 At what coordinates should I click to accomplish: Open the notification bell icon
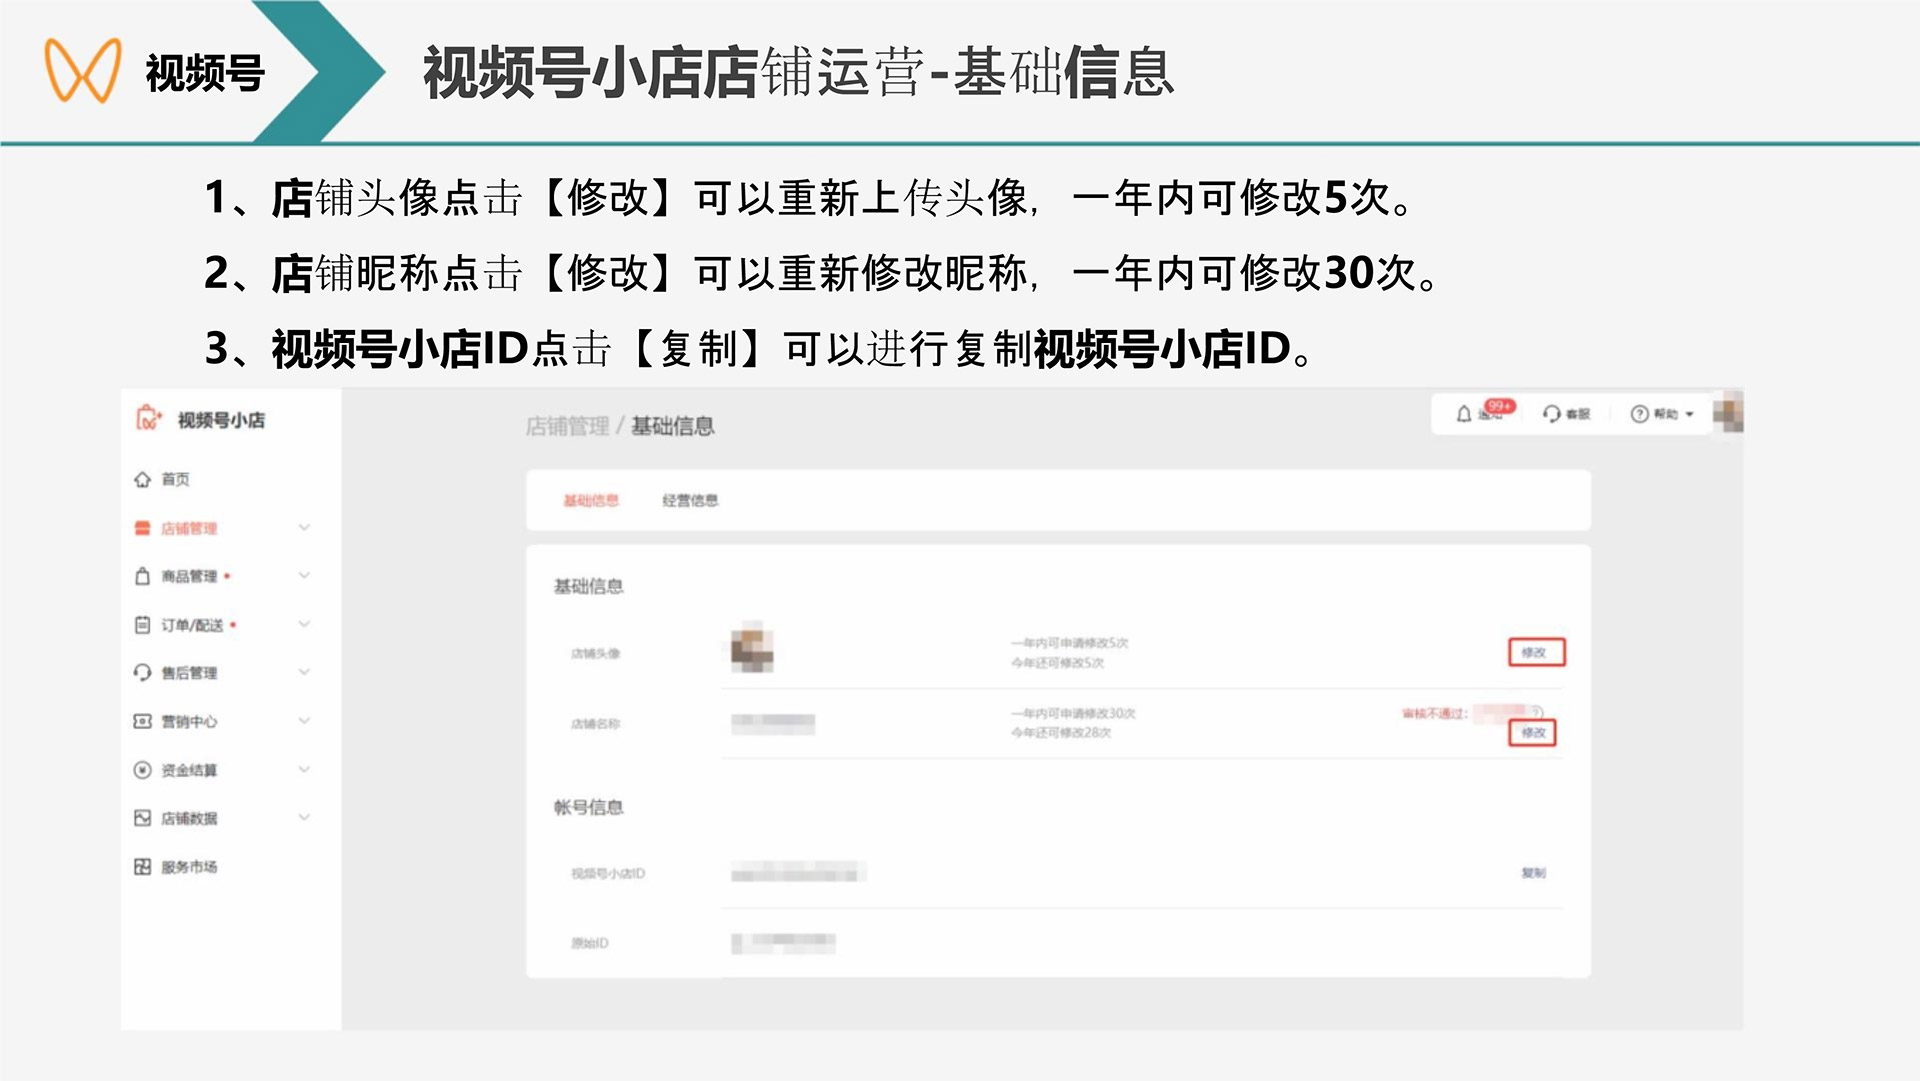coord(1464,414)
